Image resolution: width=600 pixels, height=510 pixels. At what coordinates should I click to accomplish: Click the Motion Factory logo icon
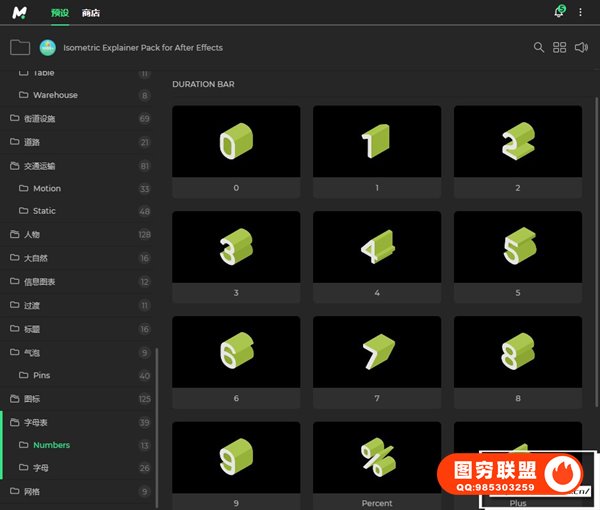[21, 12]
